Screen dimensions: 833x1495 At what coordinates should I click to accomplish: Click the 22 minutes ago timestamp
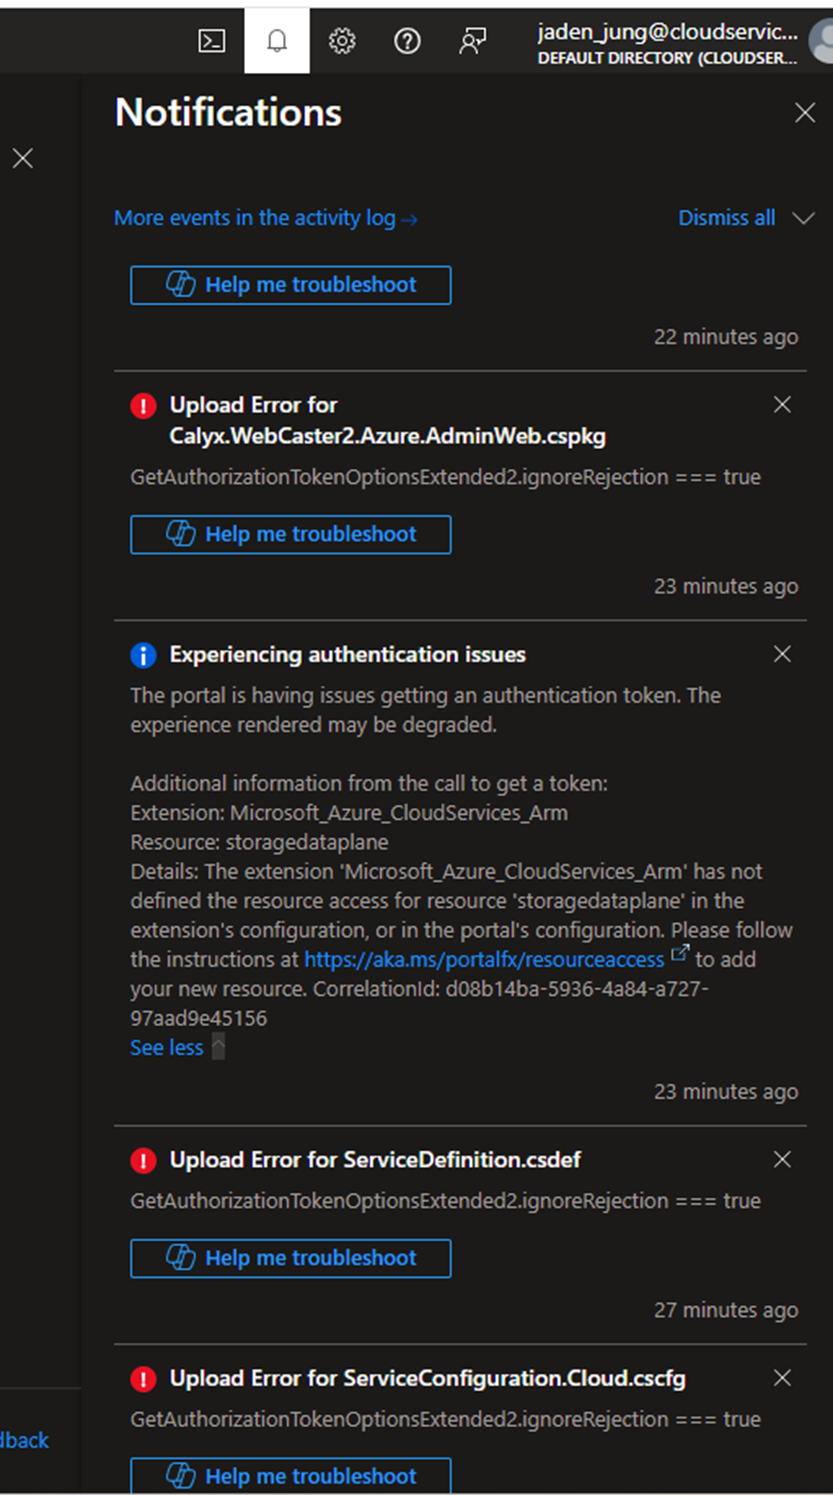726,337
